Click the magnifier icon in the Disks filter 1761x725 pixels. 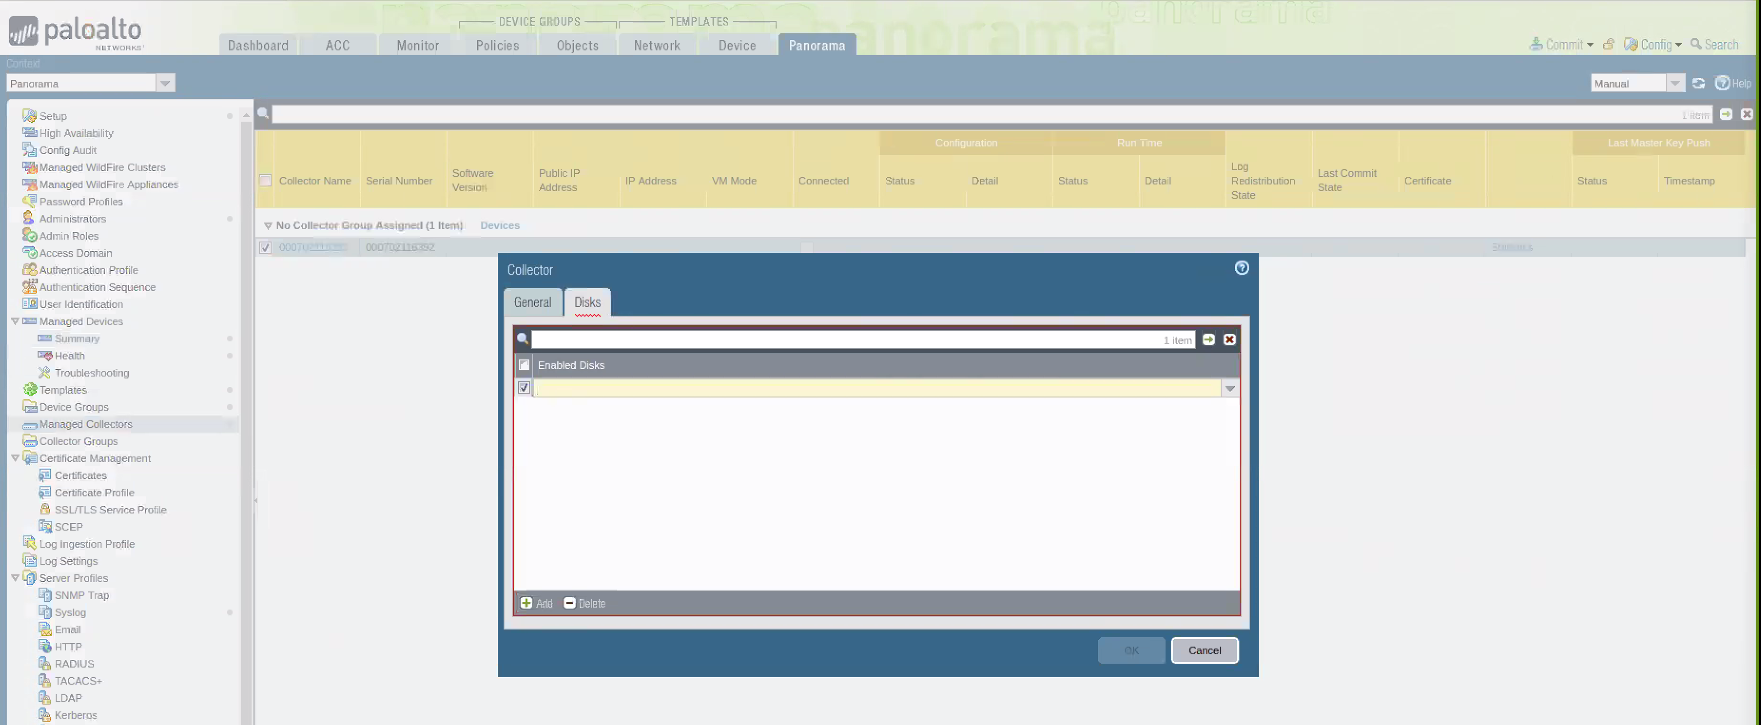click(x=522, y=339)
